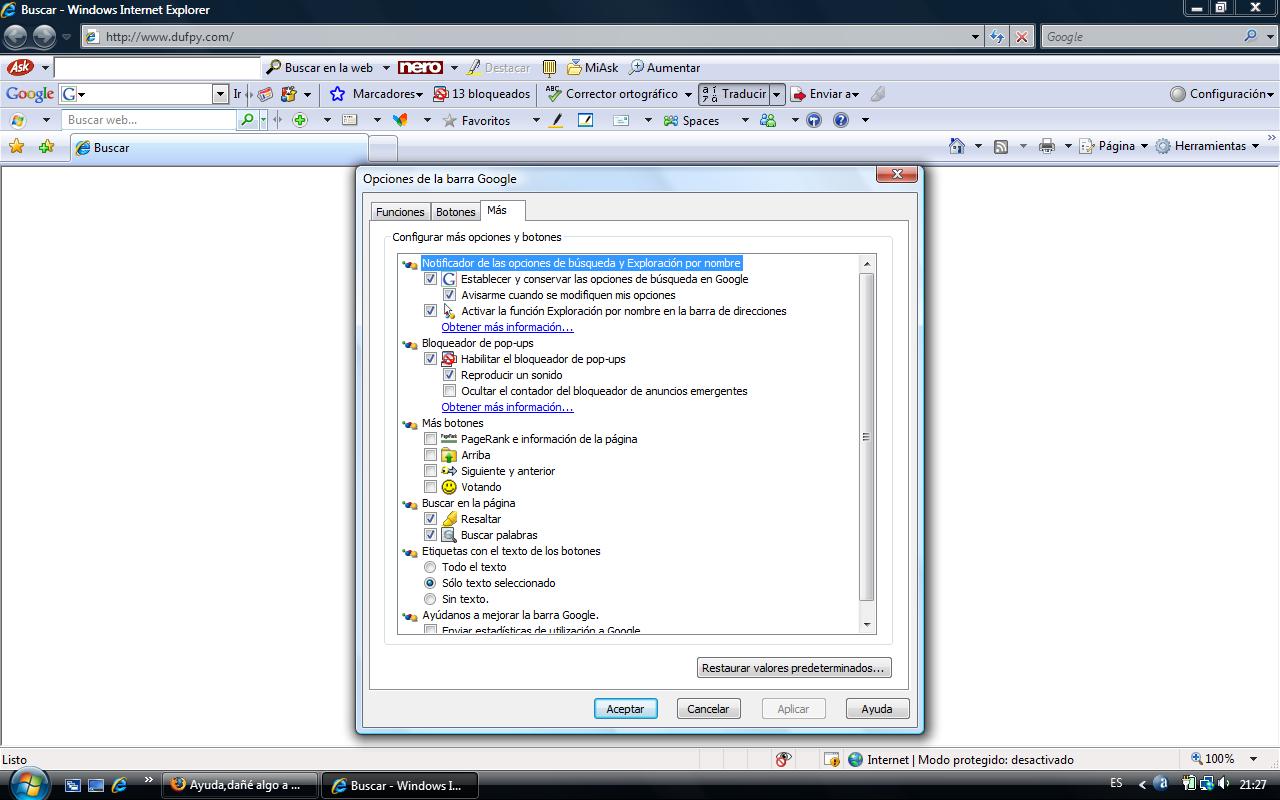Toggle Activar la función Exploración por nombre checkbox
Image resolution: width=1280 pixels, height=800 pixels.
[x=431, y=311]
